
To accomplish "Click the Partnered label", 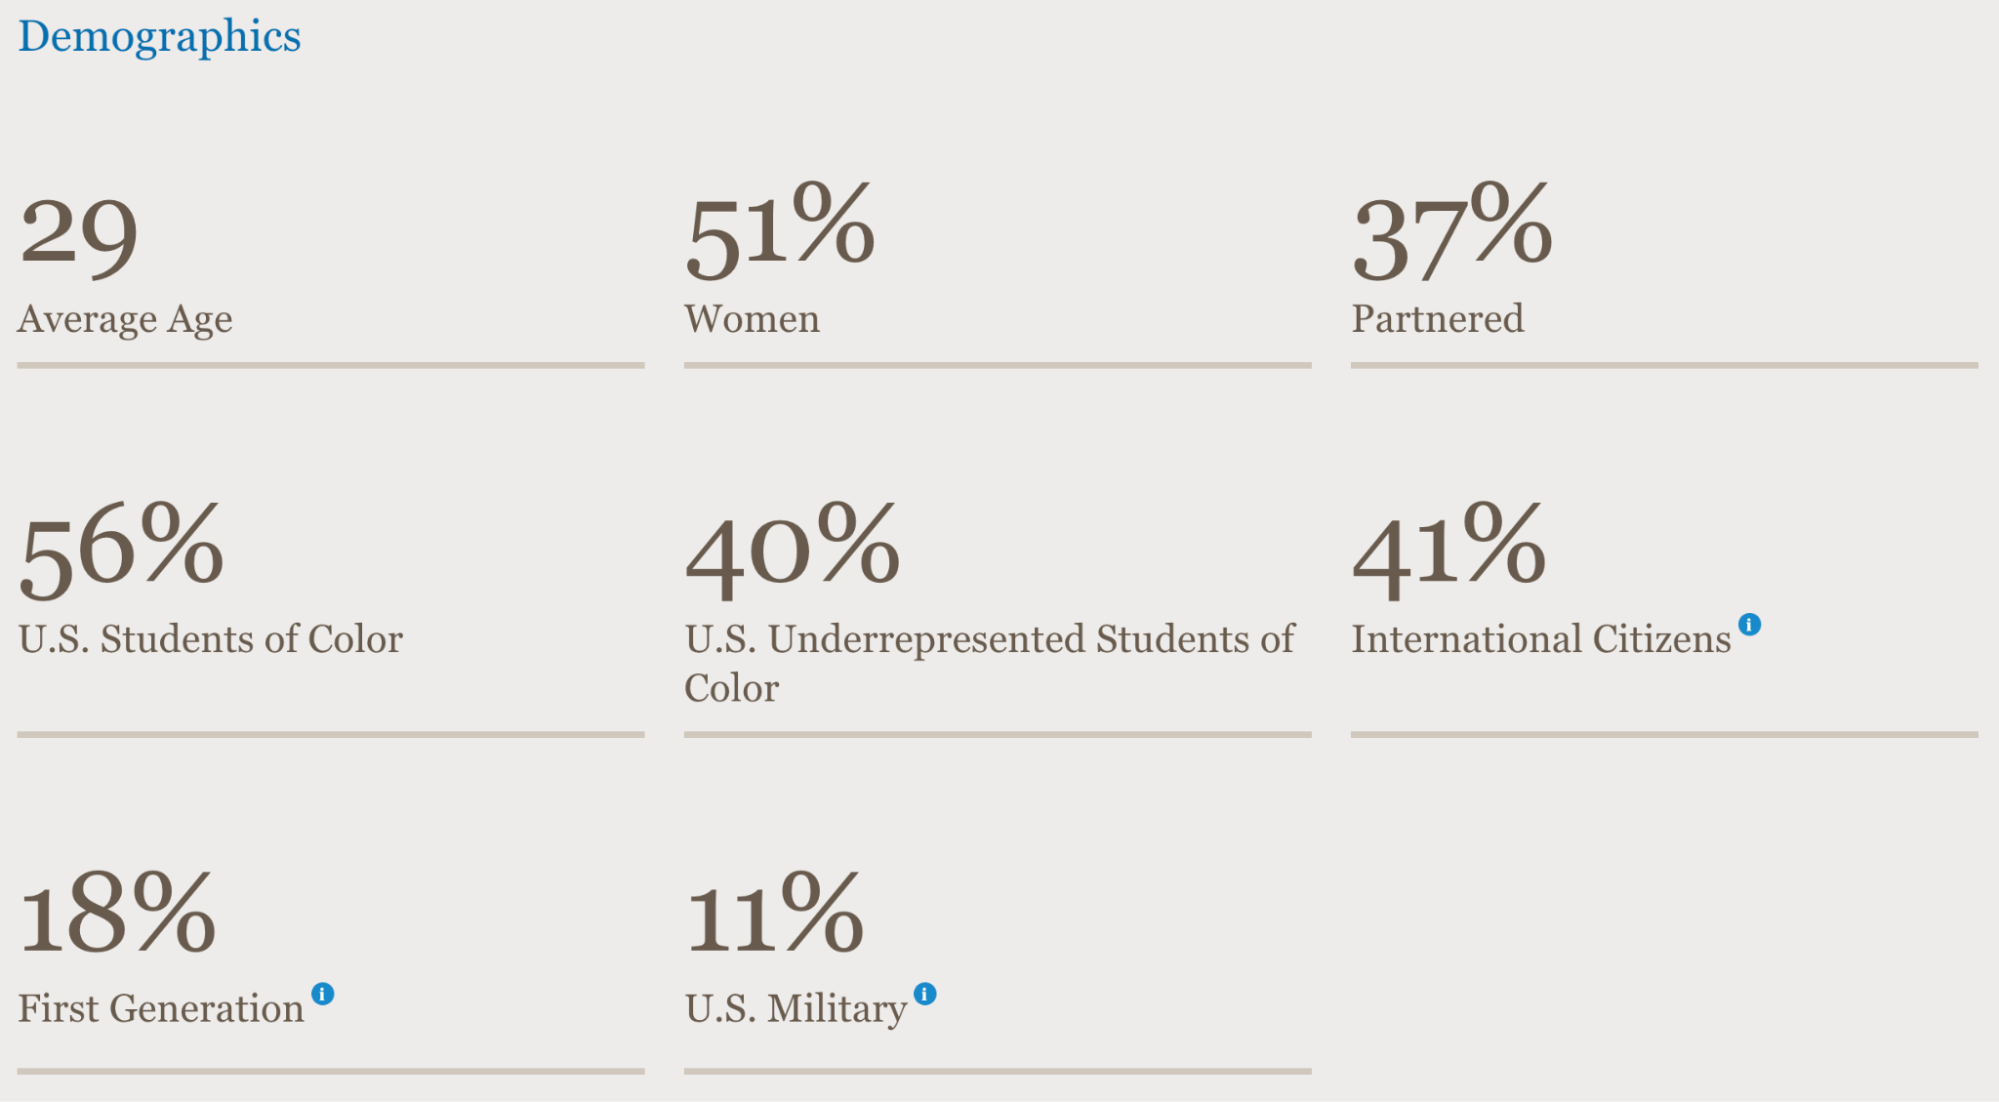I will tap(1437, 320).
